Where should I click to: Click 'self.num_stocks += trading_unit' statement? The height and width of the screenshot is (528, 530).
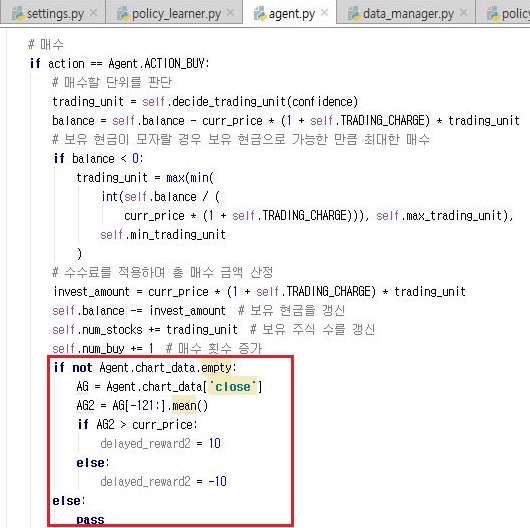click(145, 329)
